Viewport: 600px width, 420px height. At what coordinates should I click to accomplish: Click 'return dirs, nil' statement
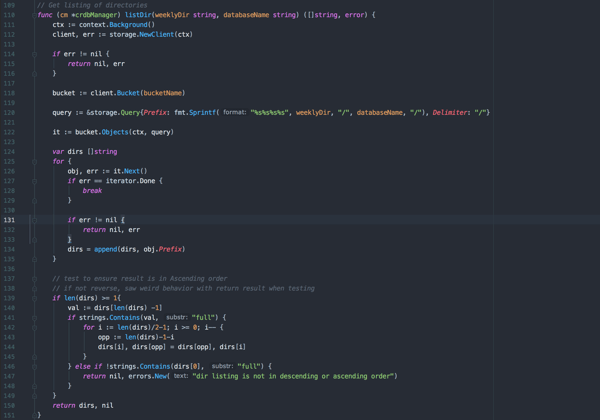83,405
